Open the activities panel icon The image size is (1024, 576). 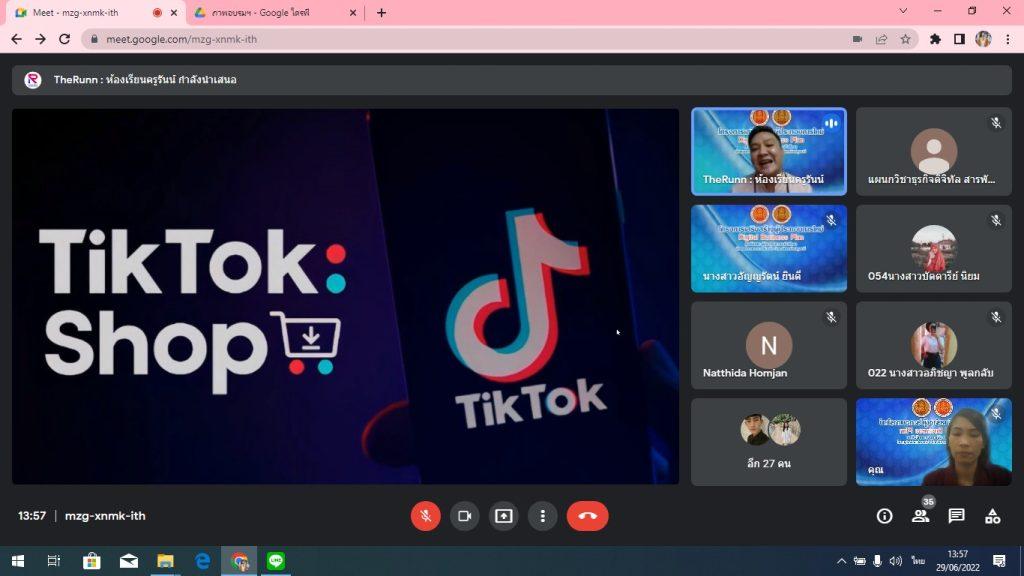click(993, 516)
